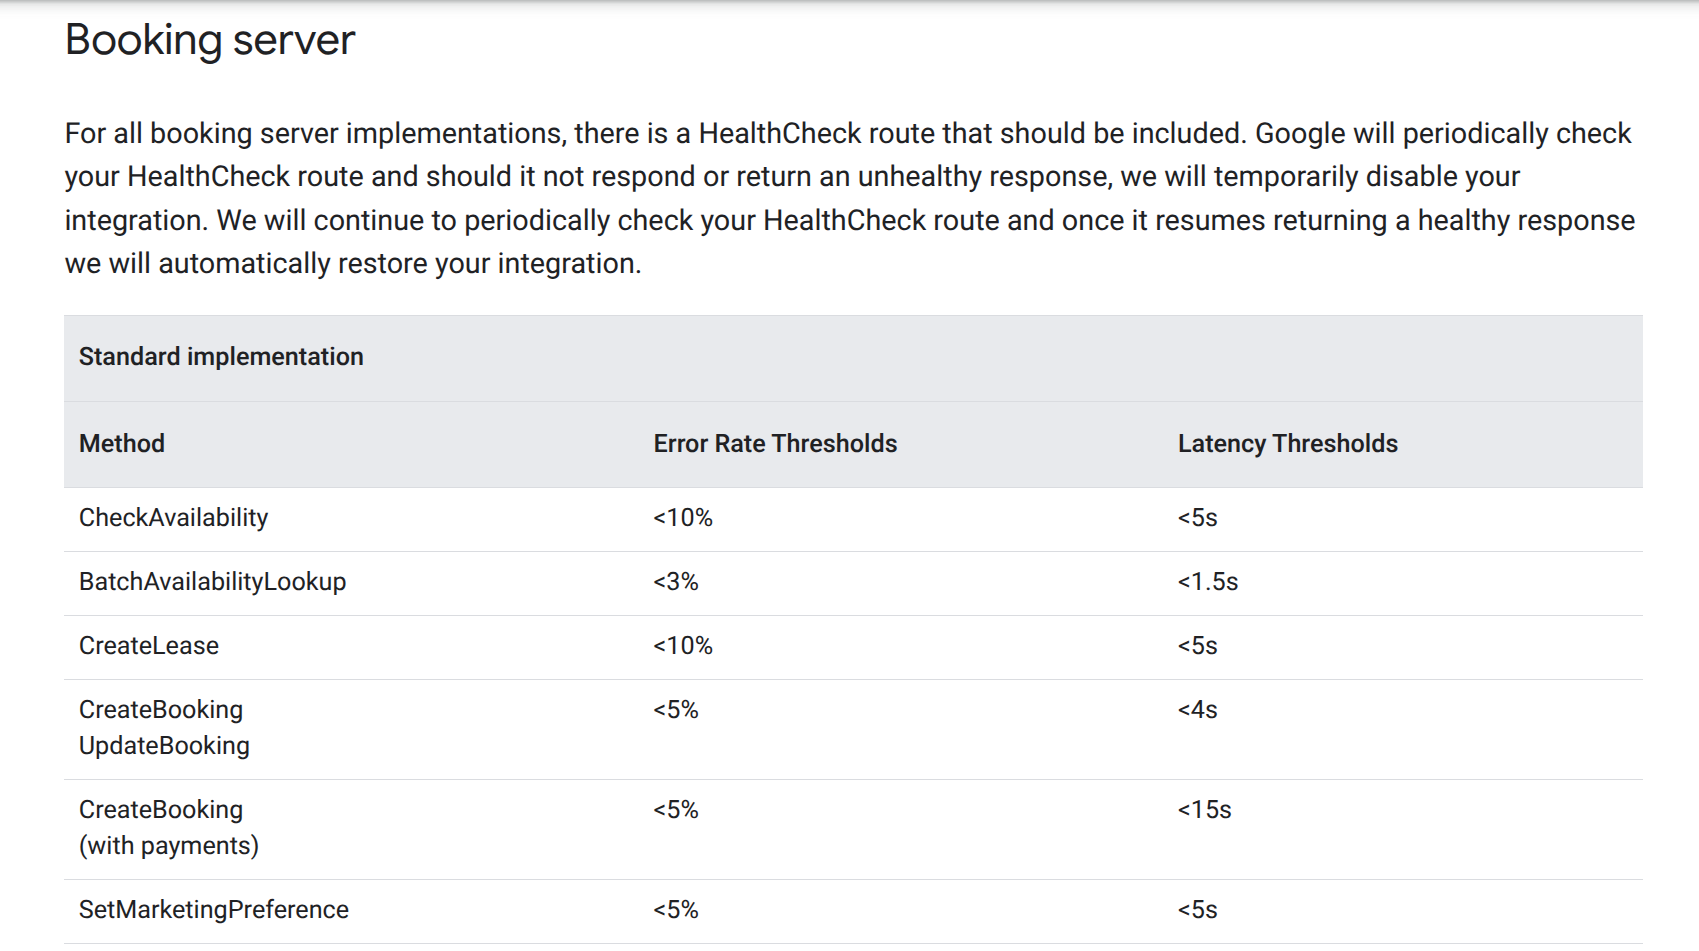The height and width of the screenshot is (951, 1699).
Task: Click the <15s latency threshold
Action: 1205,810
